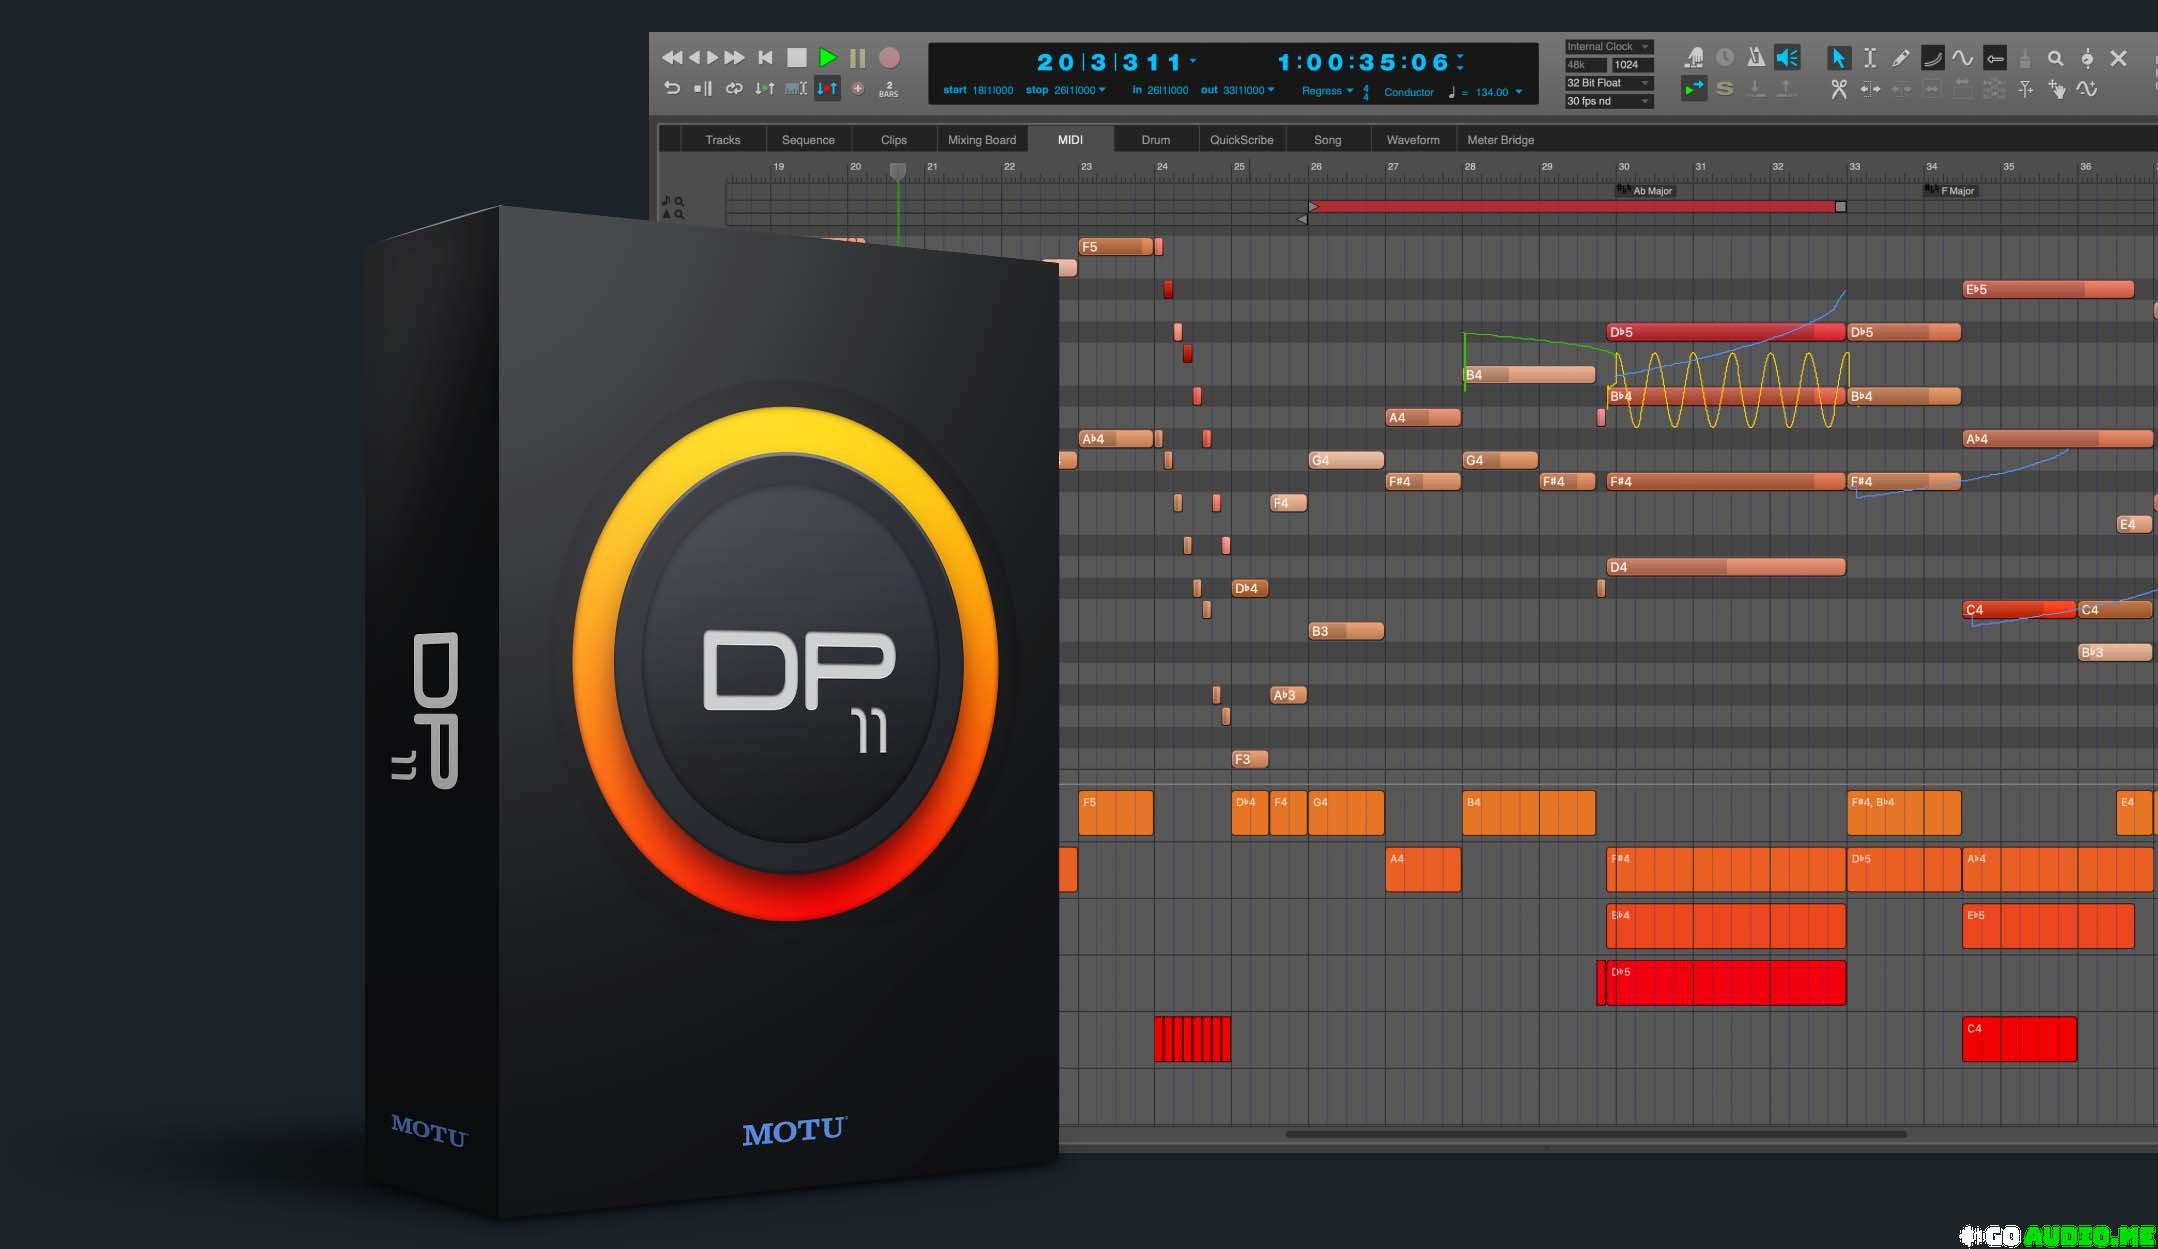2158x1249 pixels.
Task: Open the memory stop time dropdown arrow
Action: 1102,90
